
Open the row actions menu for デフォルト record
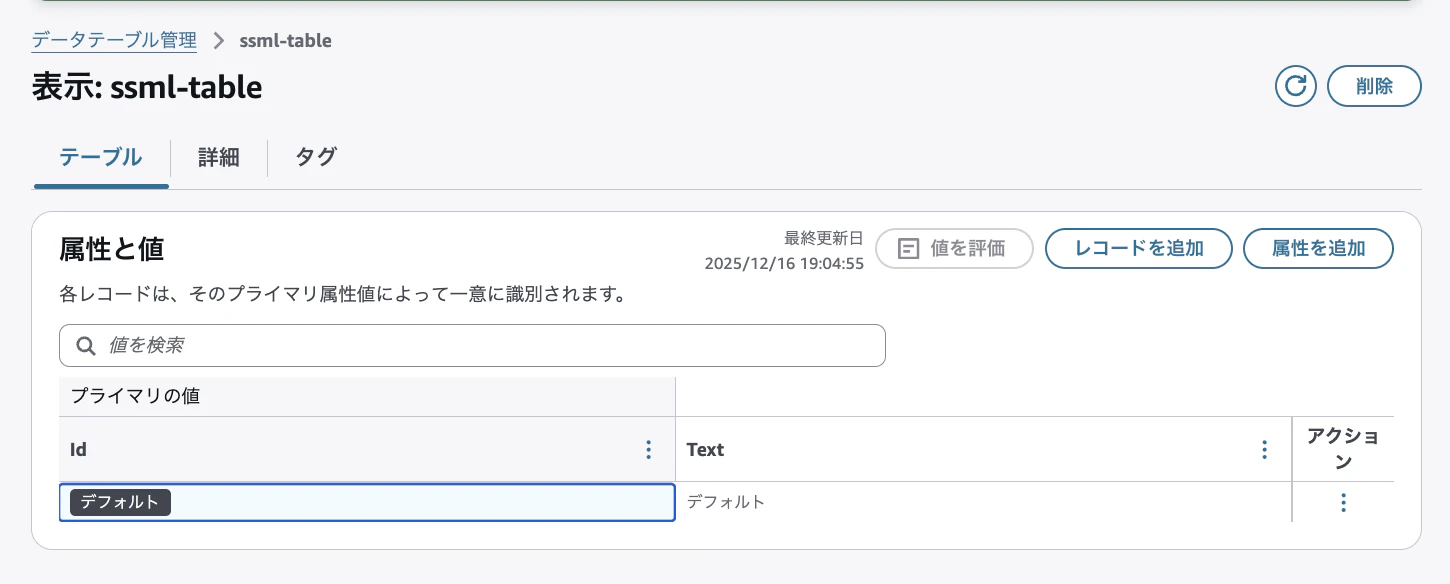pos(1343,502)
